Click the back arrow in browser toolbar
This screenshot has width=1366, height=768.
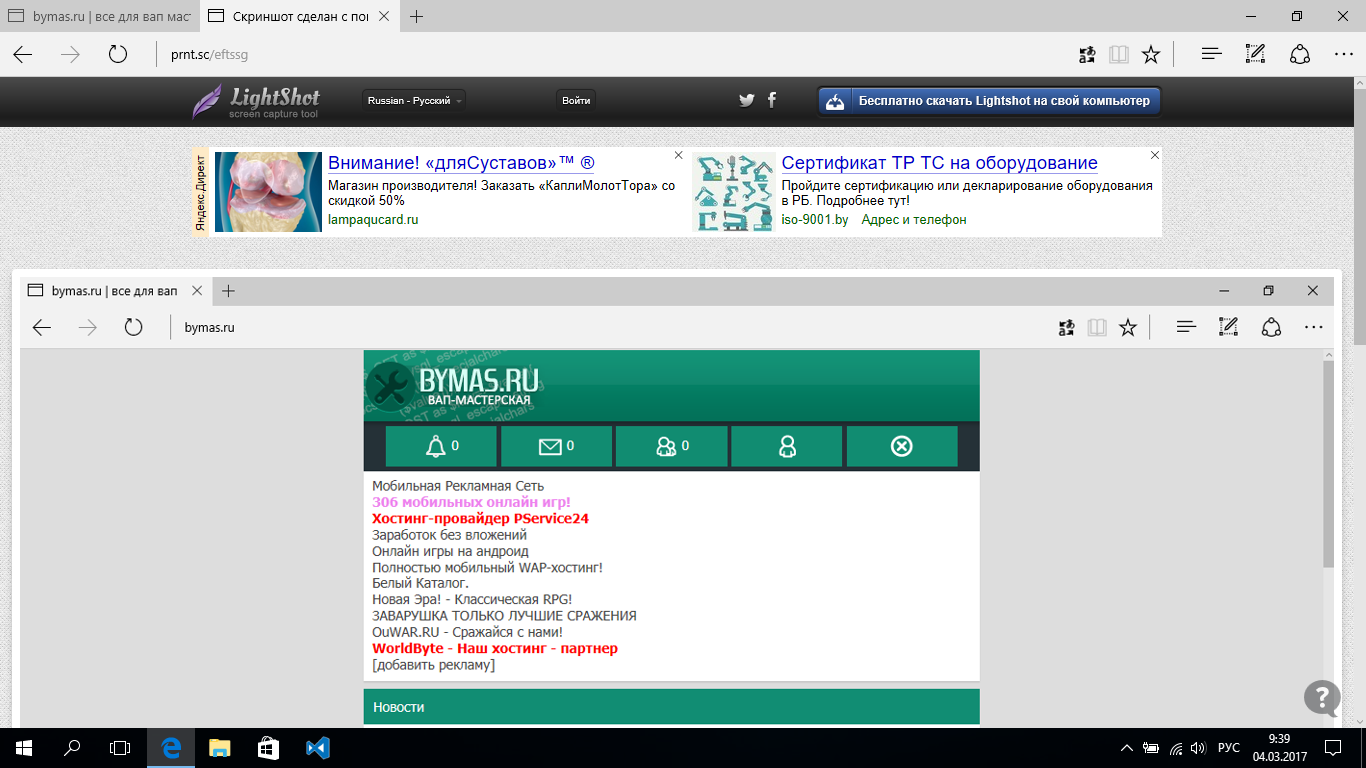pos(23,55)
